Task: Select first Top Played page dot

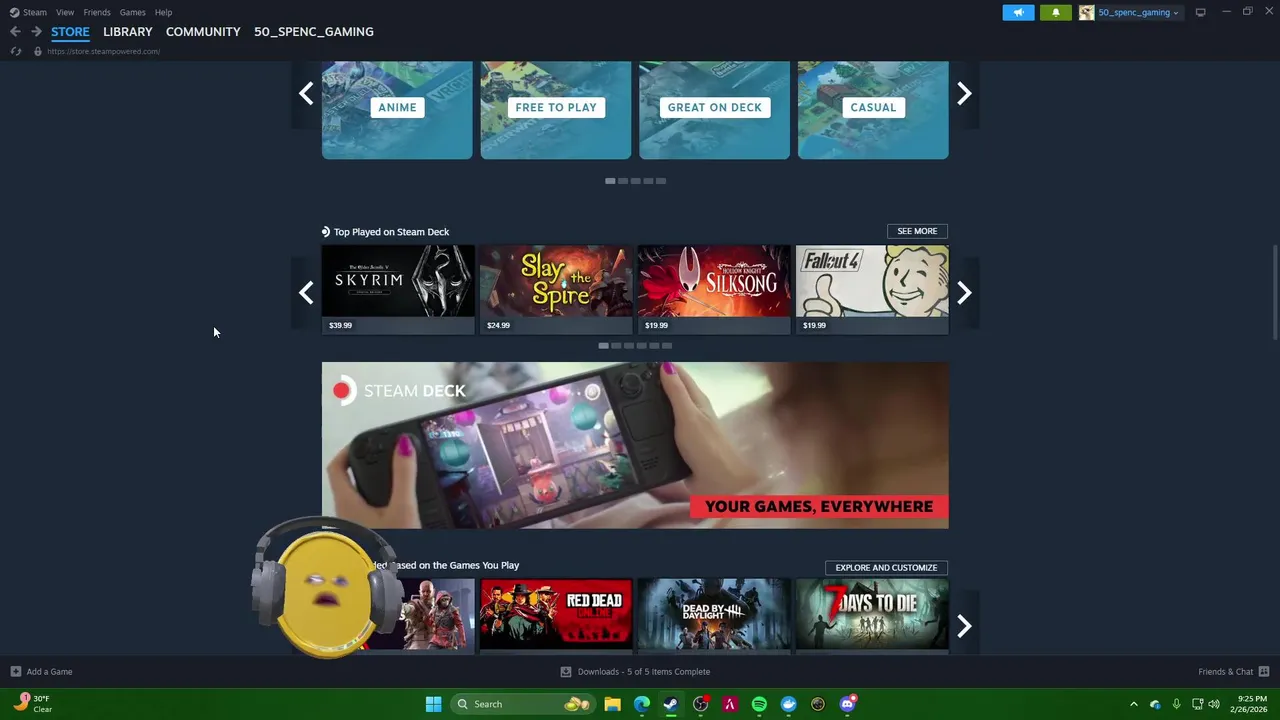Action: point(603,346)
